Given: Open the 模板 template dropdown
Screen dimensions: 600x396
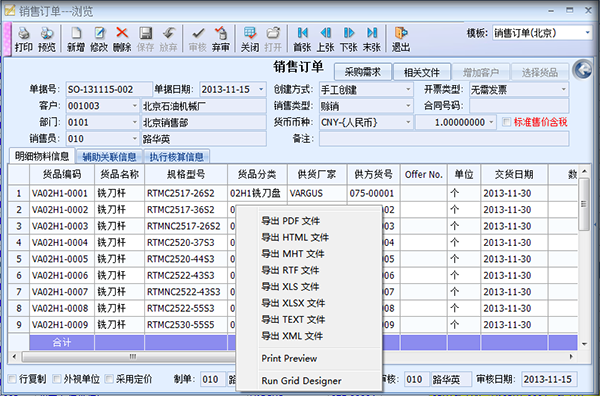Looking at the screenshot, I should coord(587,33).
